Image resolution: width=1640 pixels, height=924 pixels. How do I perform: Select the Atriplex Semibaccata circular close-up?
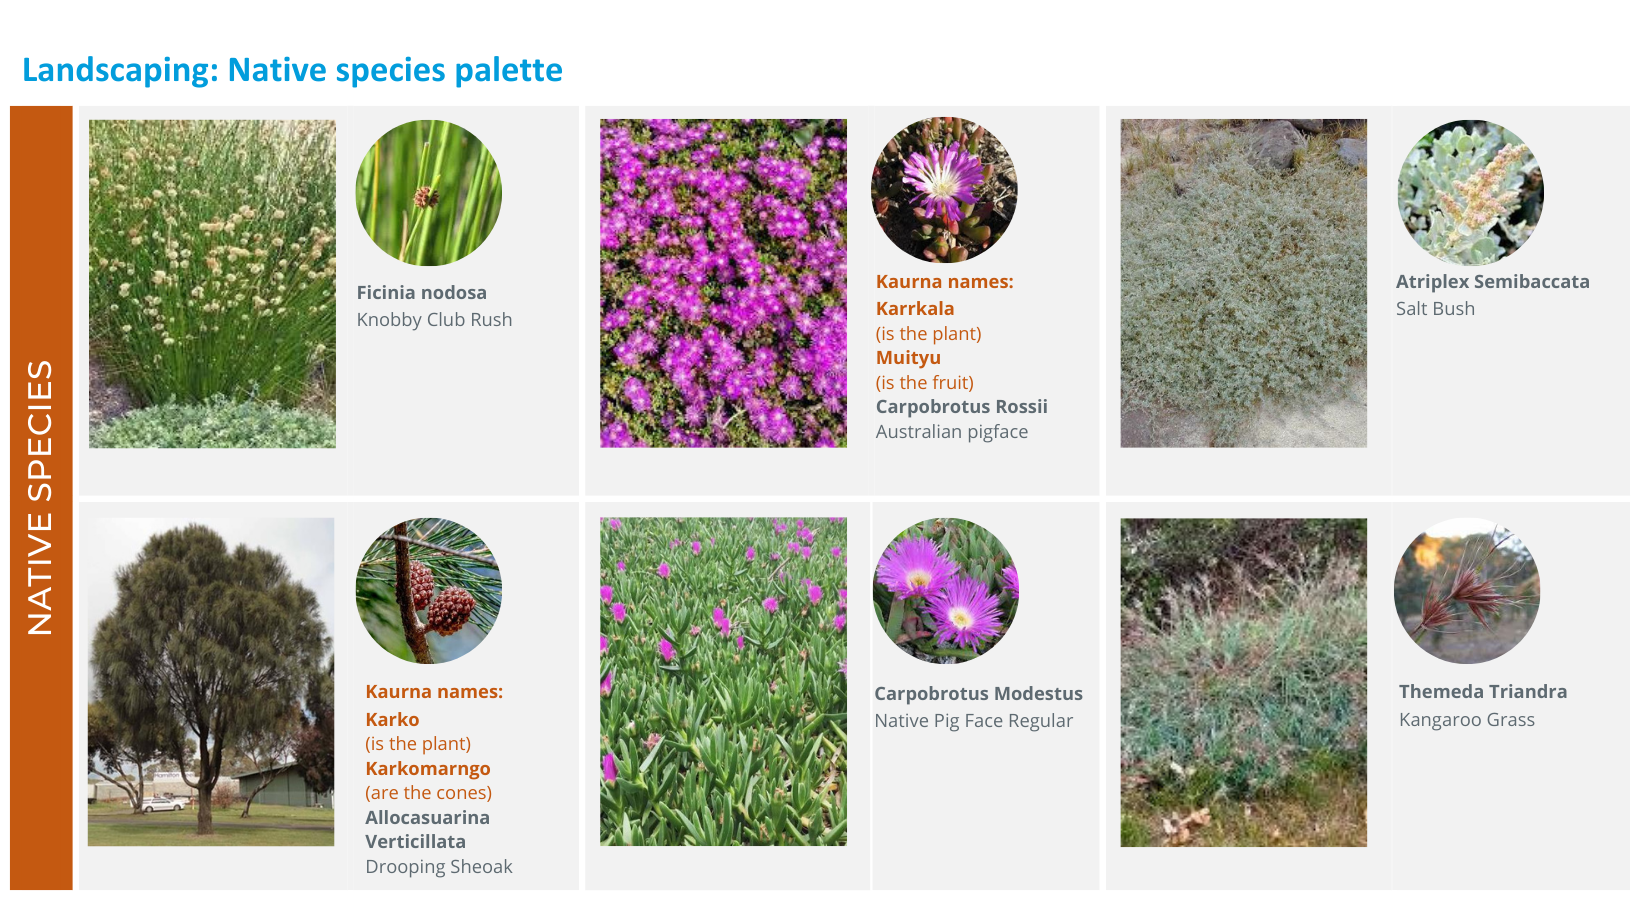(x=1470, y=193)
